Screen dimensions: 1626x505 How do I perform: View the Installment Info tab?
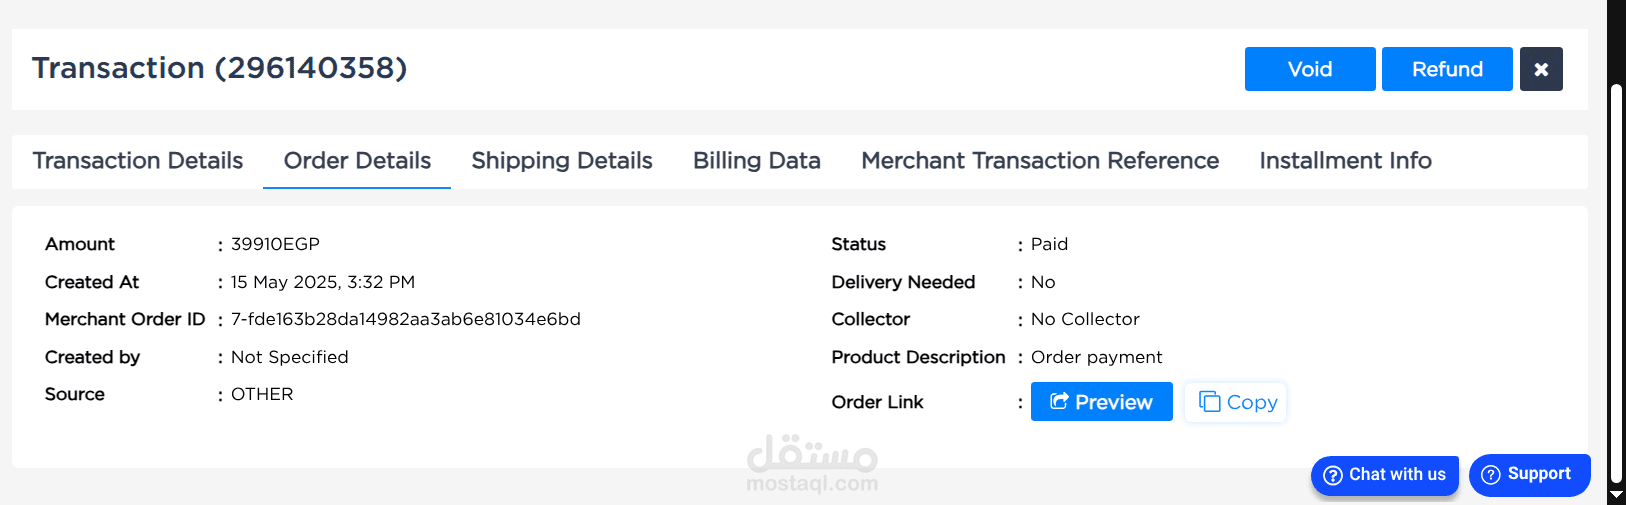1345,161
